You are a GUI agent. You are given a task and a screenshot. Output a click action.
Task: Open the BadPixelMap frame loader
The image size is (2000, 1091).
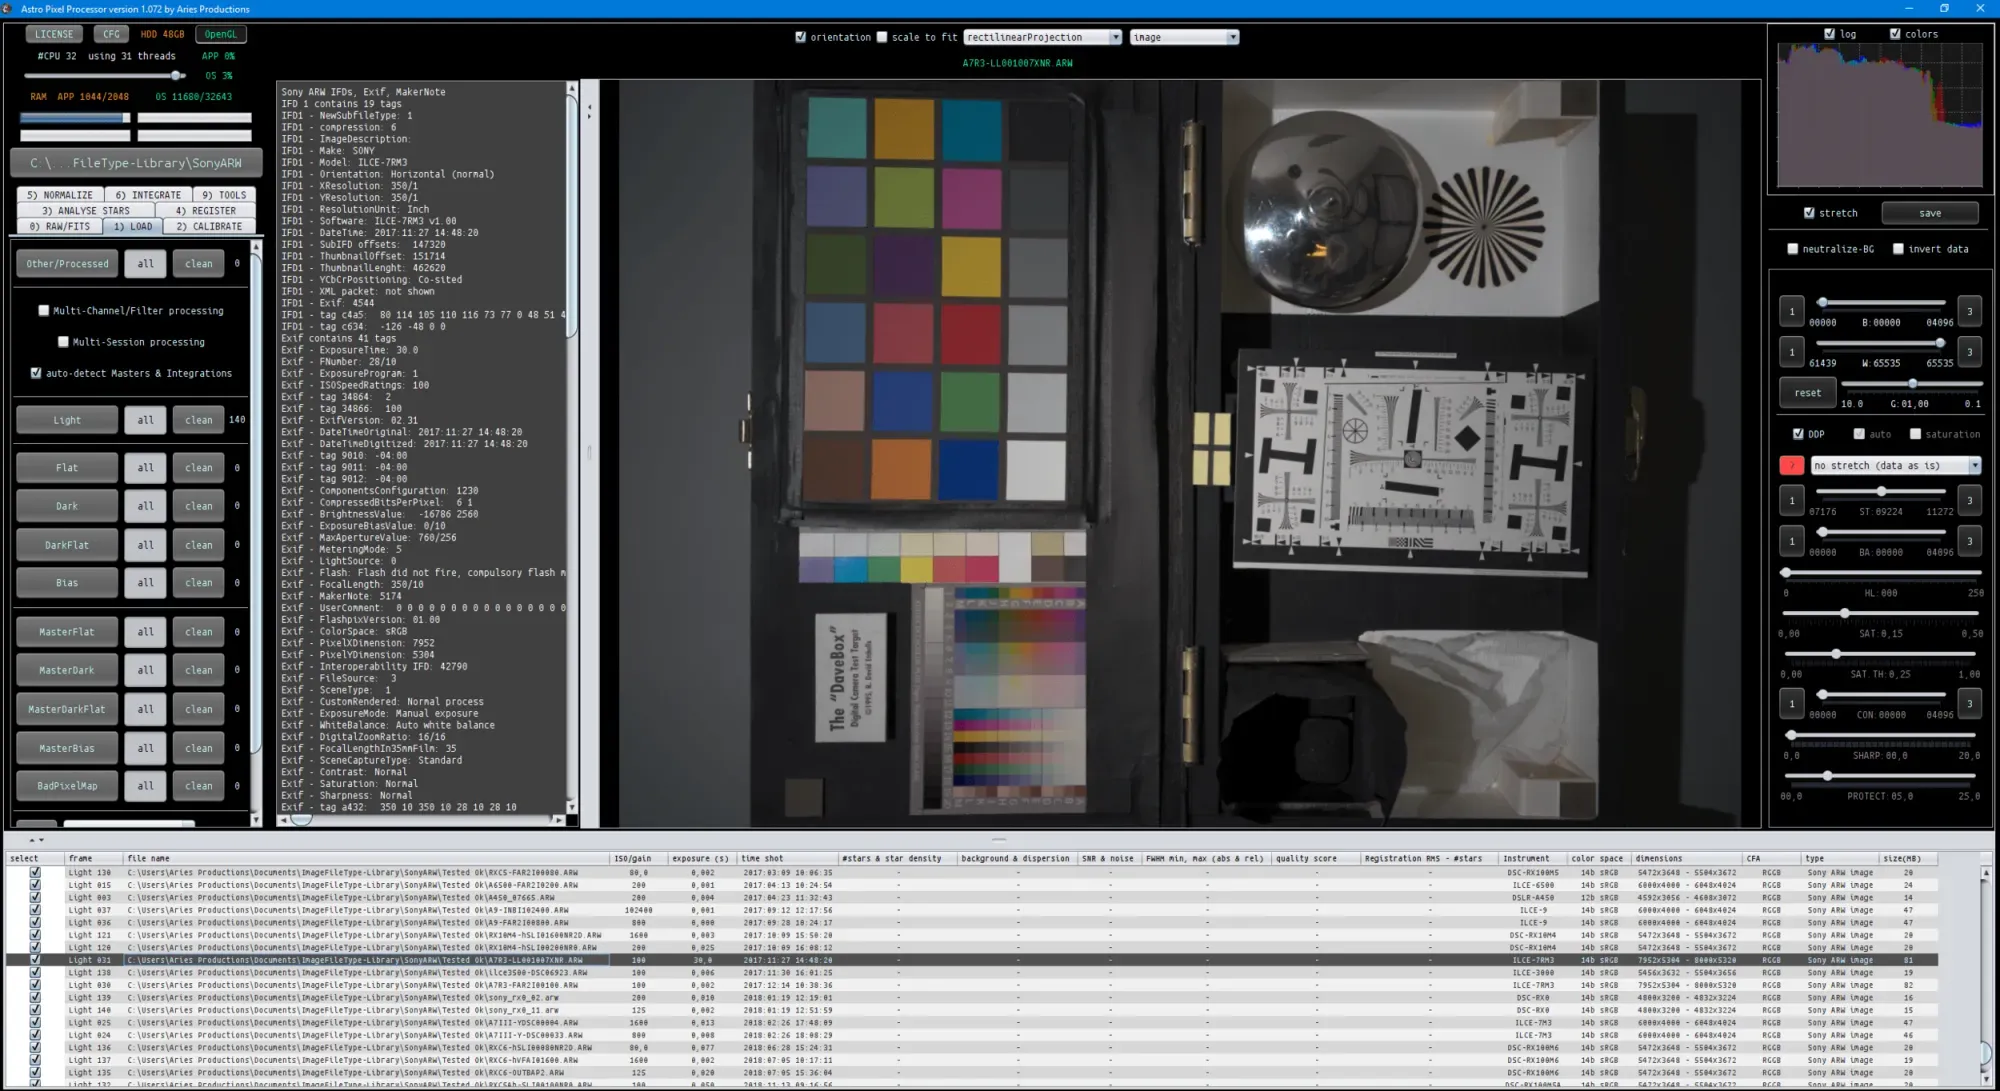[x=67, y=785]
